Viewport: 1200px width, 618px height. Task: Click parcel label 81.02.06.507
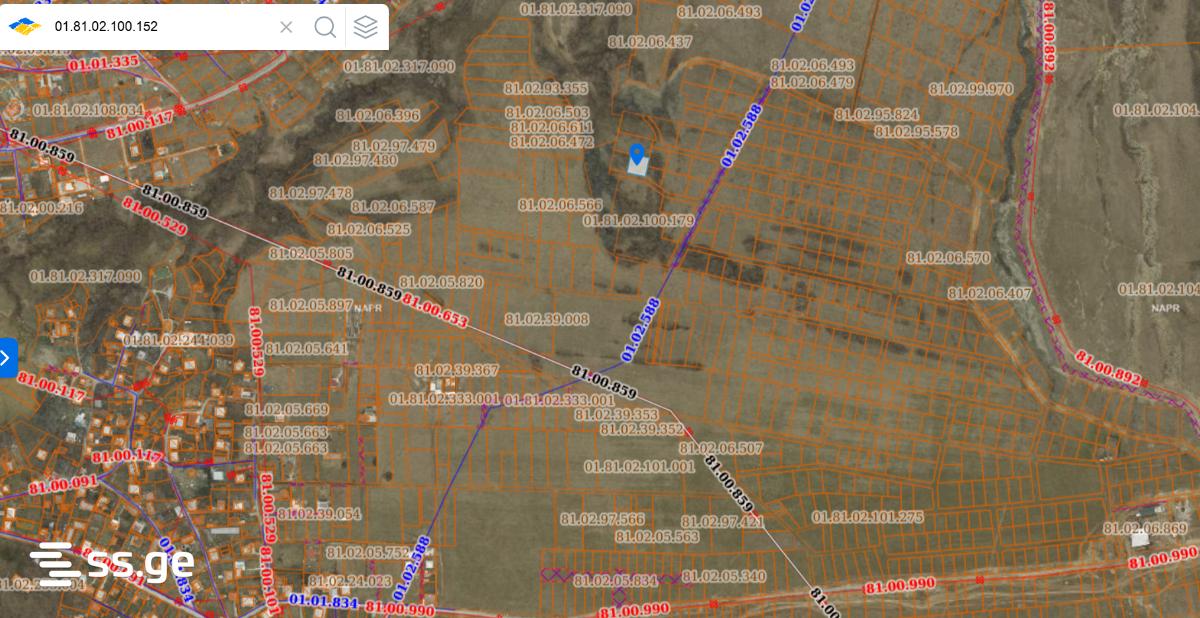(x=721, y=449)
